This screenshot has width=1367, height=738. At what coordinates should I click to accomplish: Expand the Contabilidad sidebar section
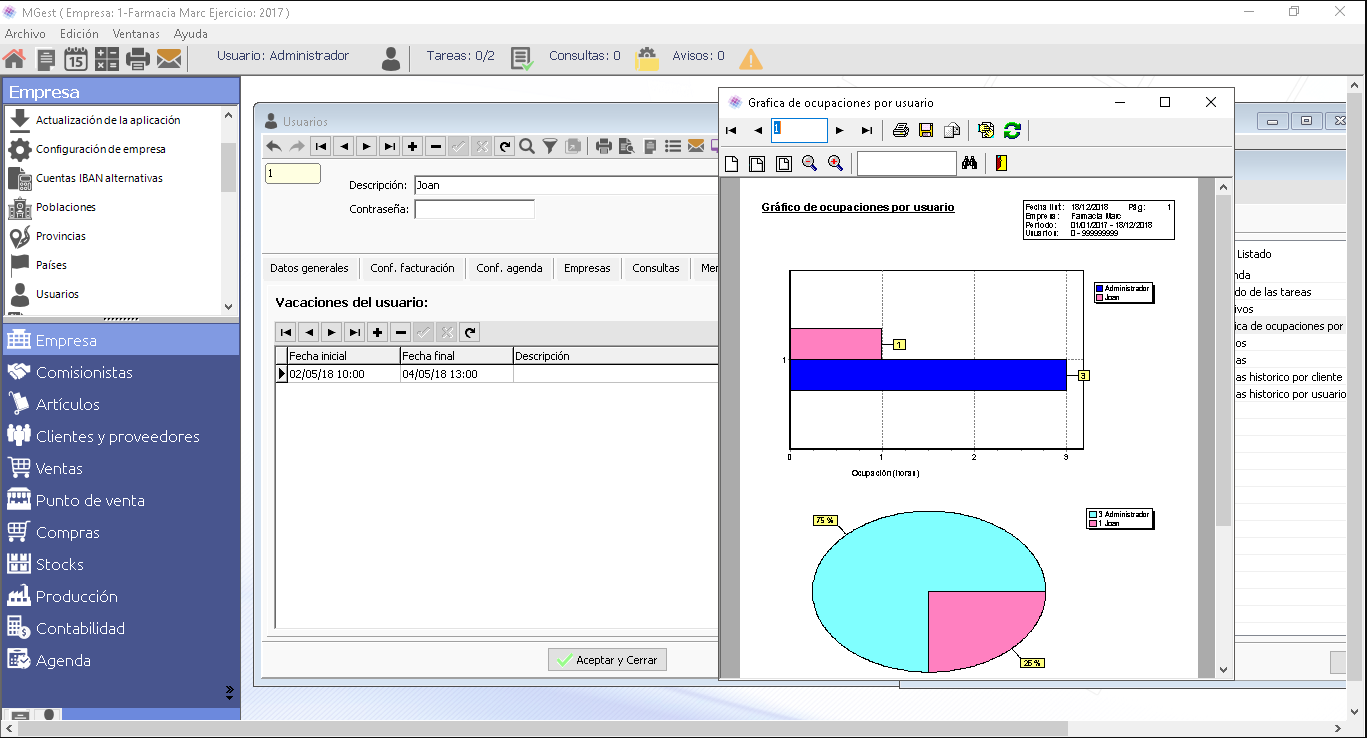(120, 628)
